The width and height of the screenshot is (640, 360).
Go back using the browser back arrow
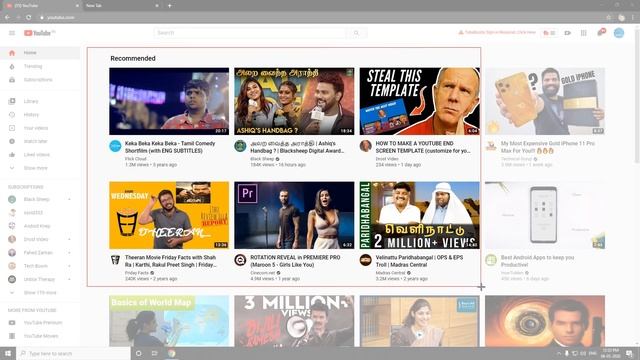(7, 17)
